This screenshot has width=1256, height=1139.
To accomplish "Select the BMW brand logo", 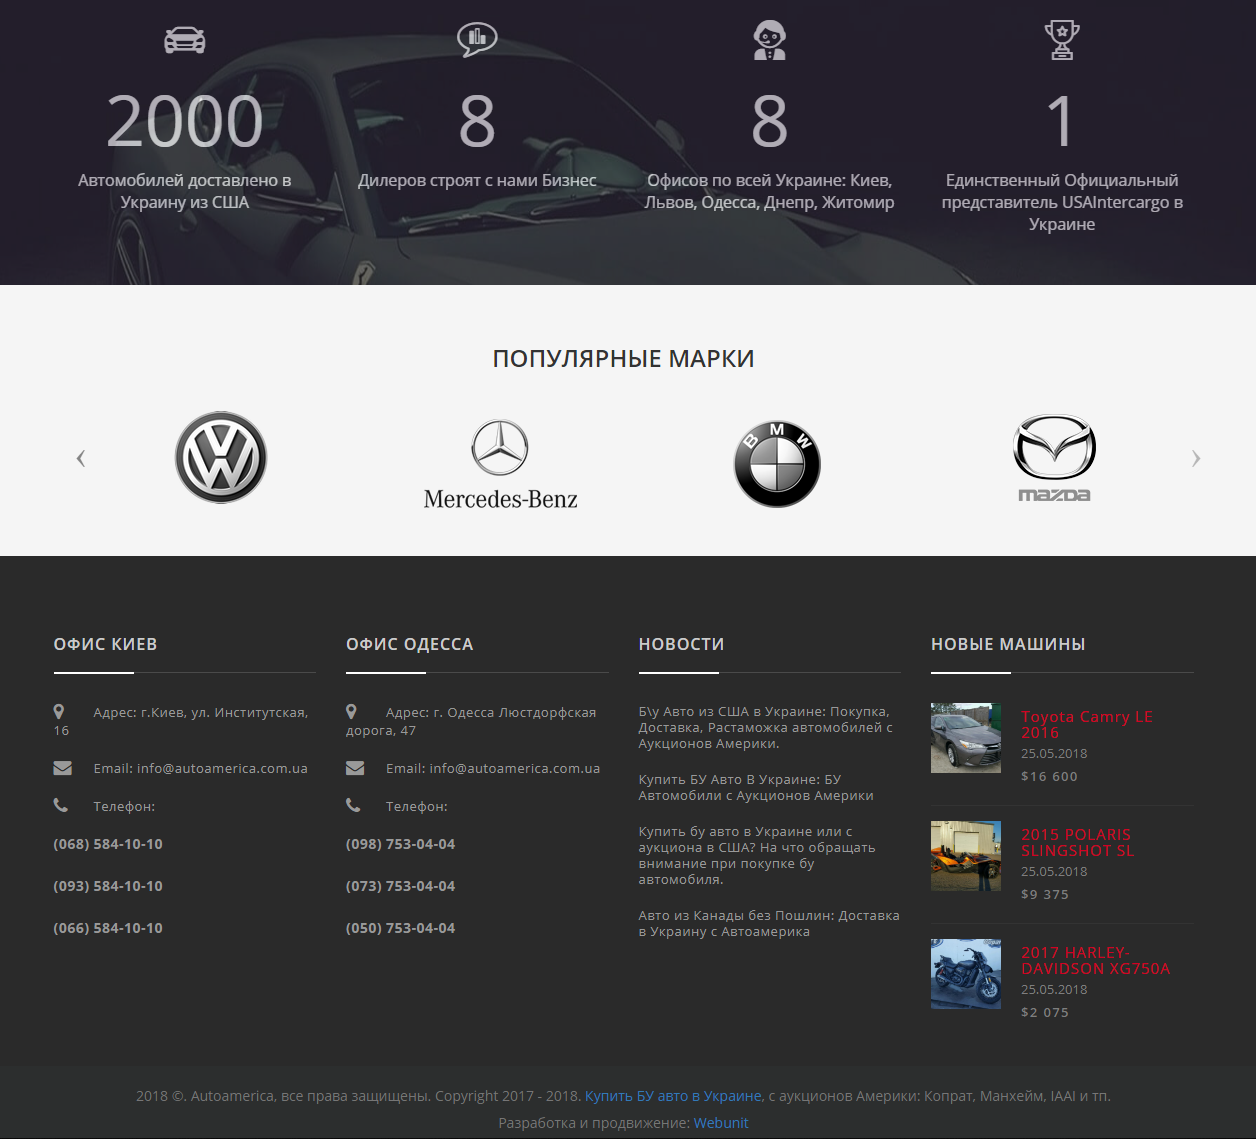I will tap(777, 464).
